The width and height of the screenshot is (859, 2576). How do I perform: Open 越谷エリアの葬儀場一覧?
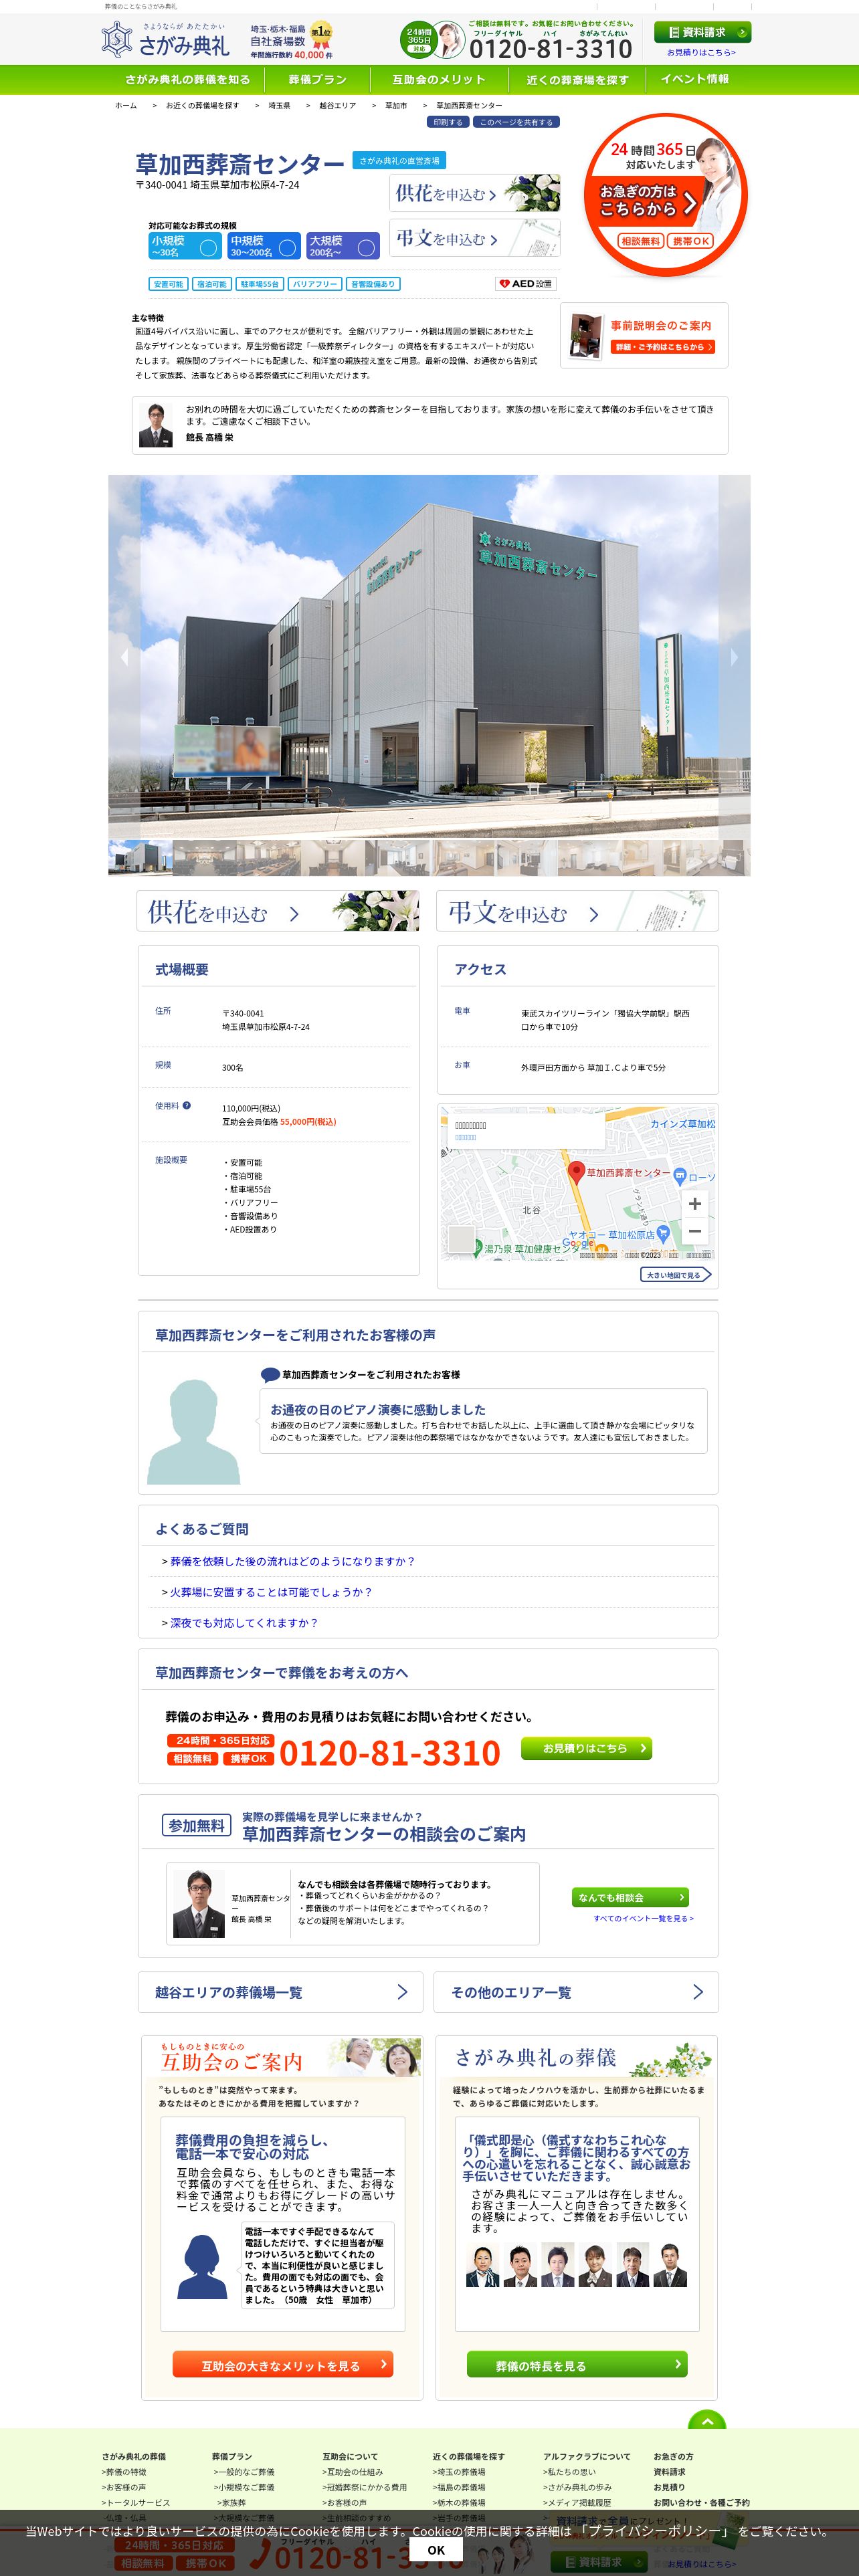280,1992
